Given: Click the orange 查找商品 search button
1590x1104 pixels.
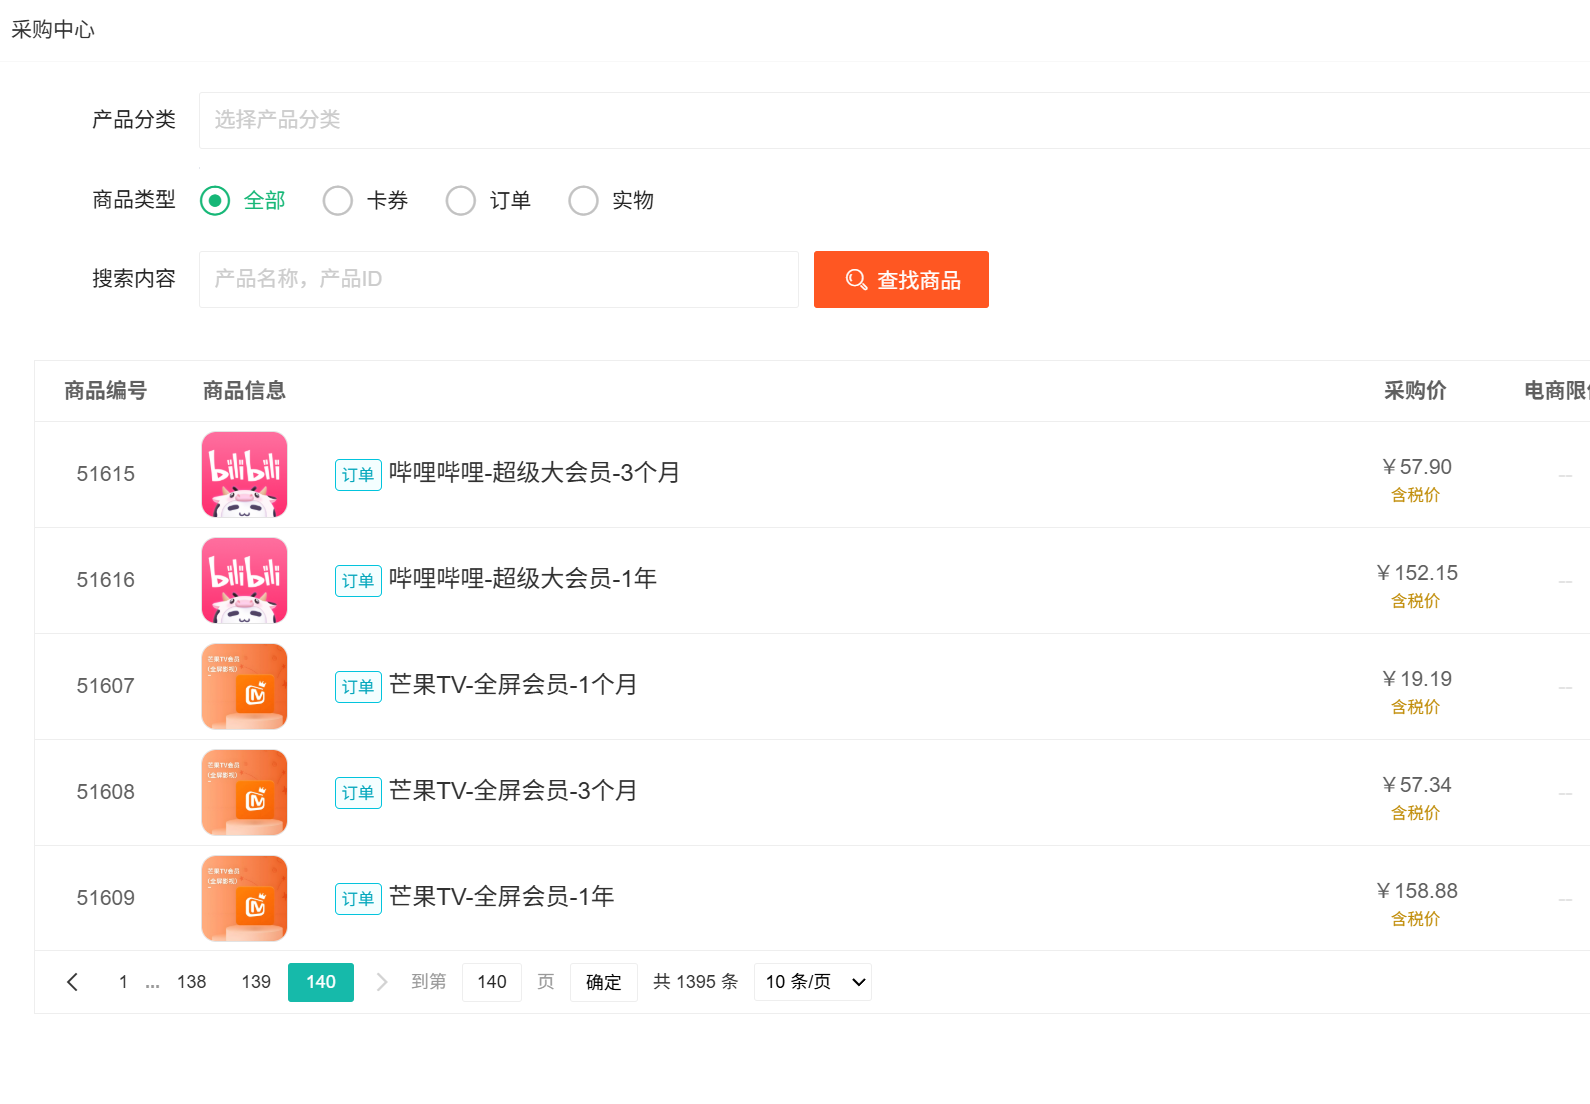Looking at the screenshot, I should [x=901, y=279].
